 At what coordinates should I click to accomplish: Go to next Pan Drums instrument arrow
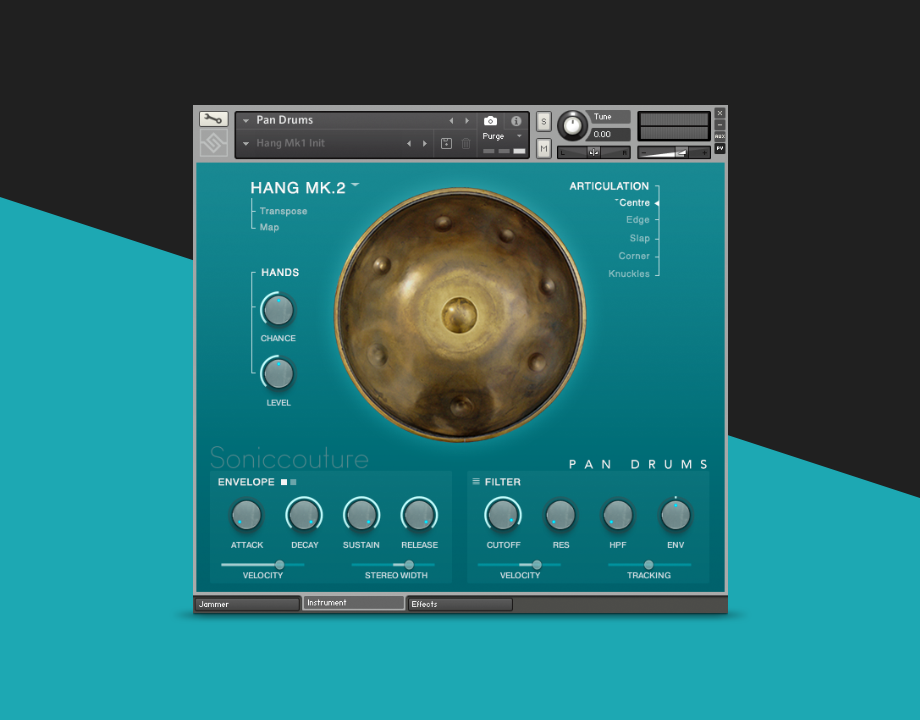(466, 121)
